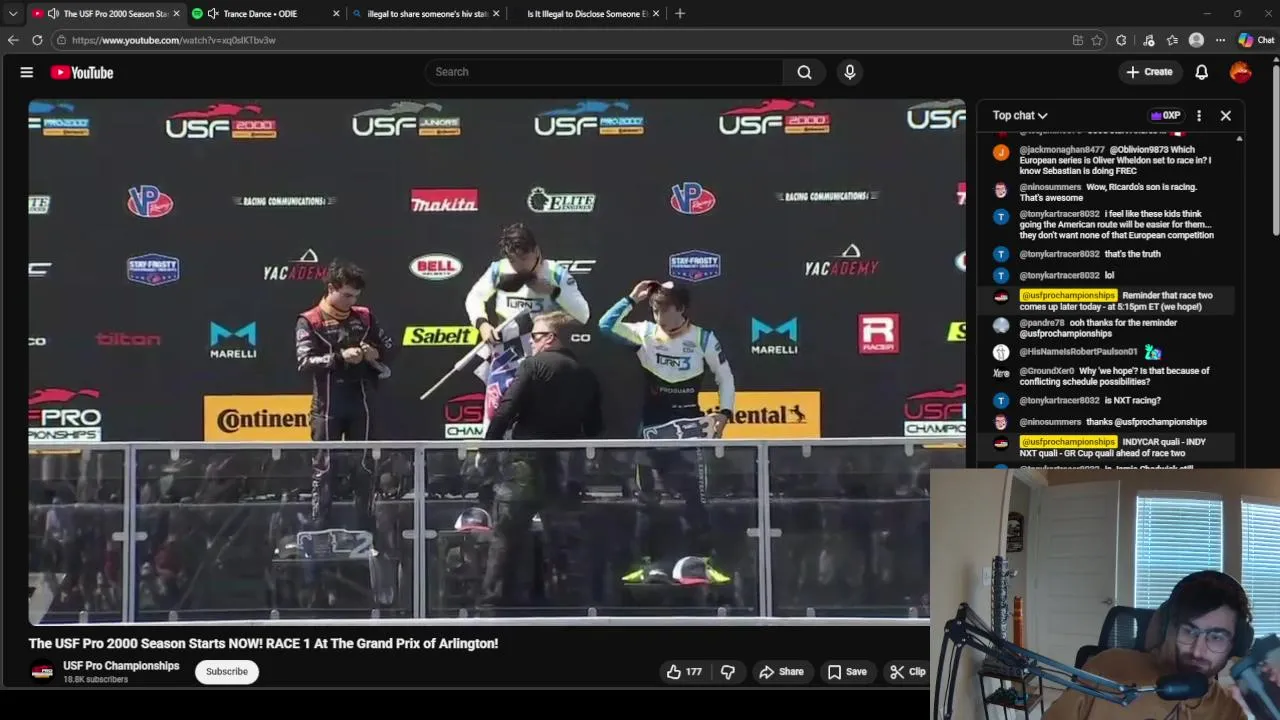Image resolution: width=1280 pixels, height=720 pixels.
Task: Start voice search with microphone icon
Action: pos(850,72)
